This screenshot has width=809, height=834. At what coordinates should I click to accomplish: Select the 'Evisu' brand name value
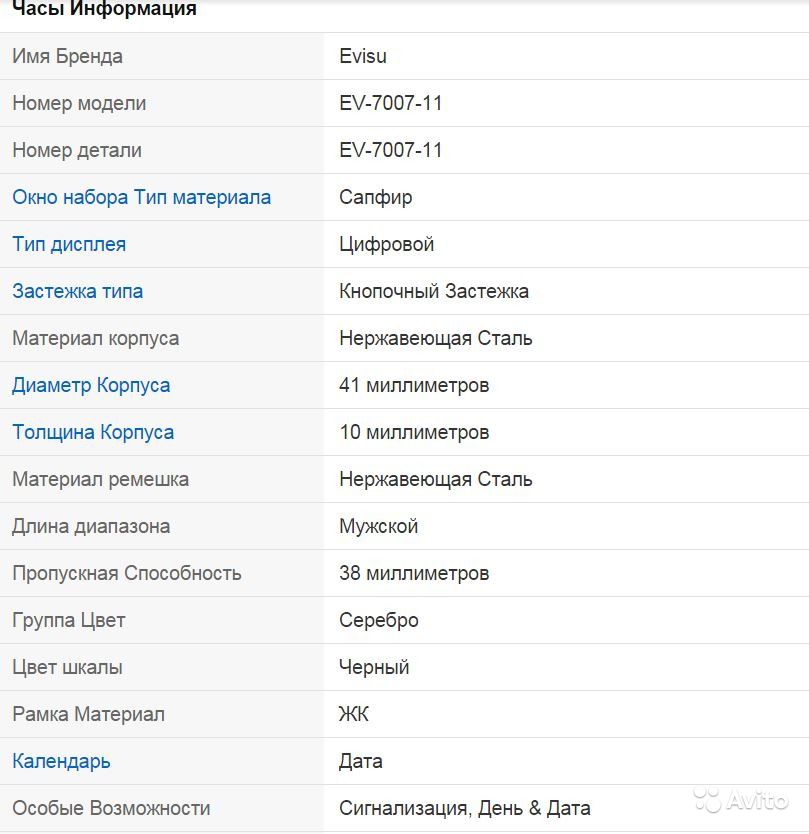tap(363, 56)
